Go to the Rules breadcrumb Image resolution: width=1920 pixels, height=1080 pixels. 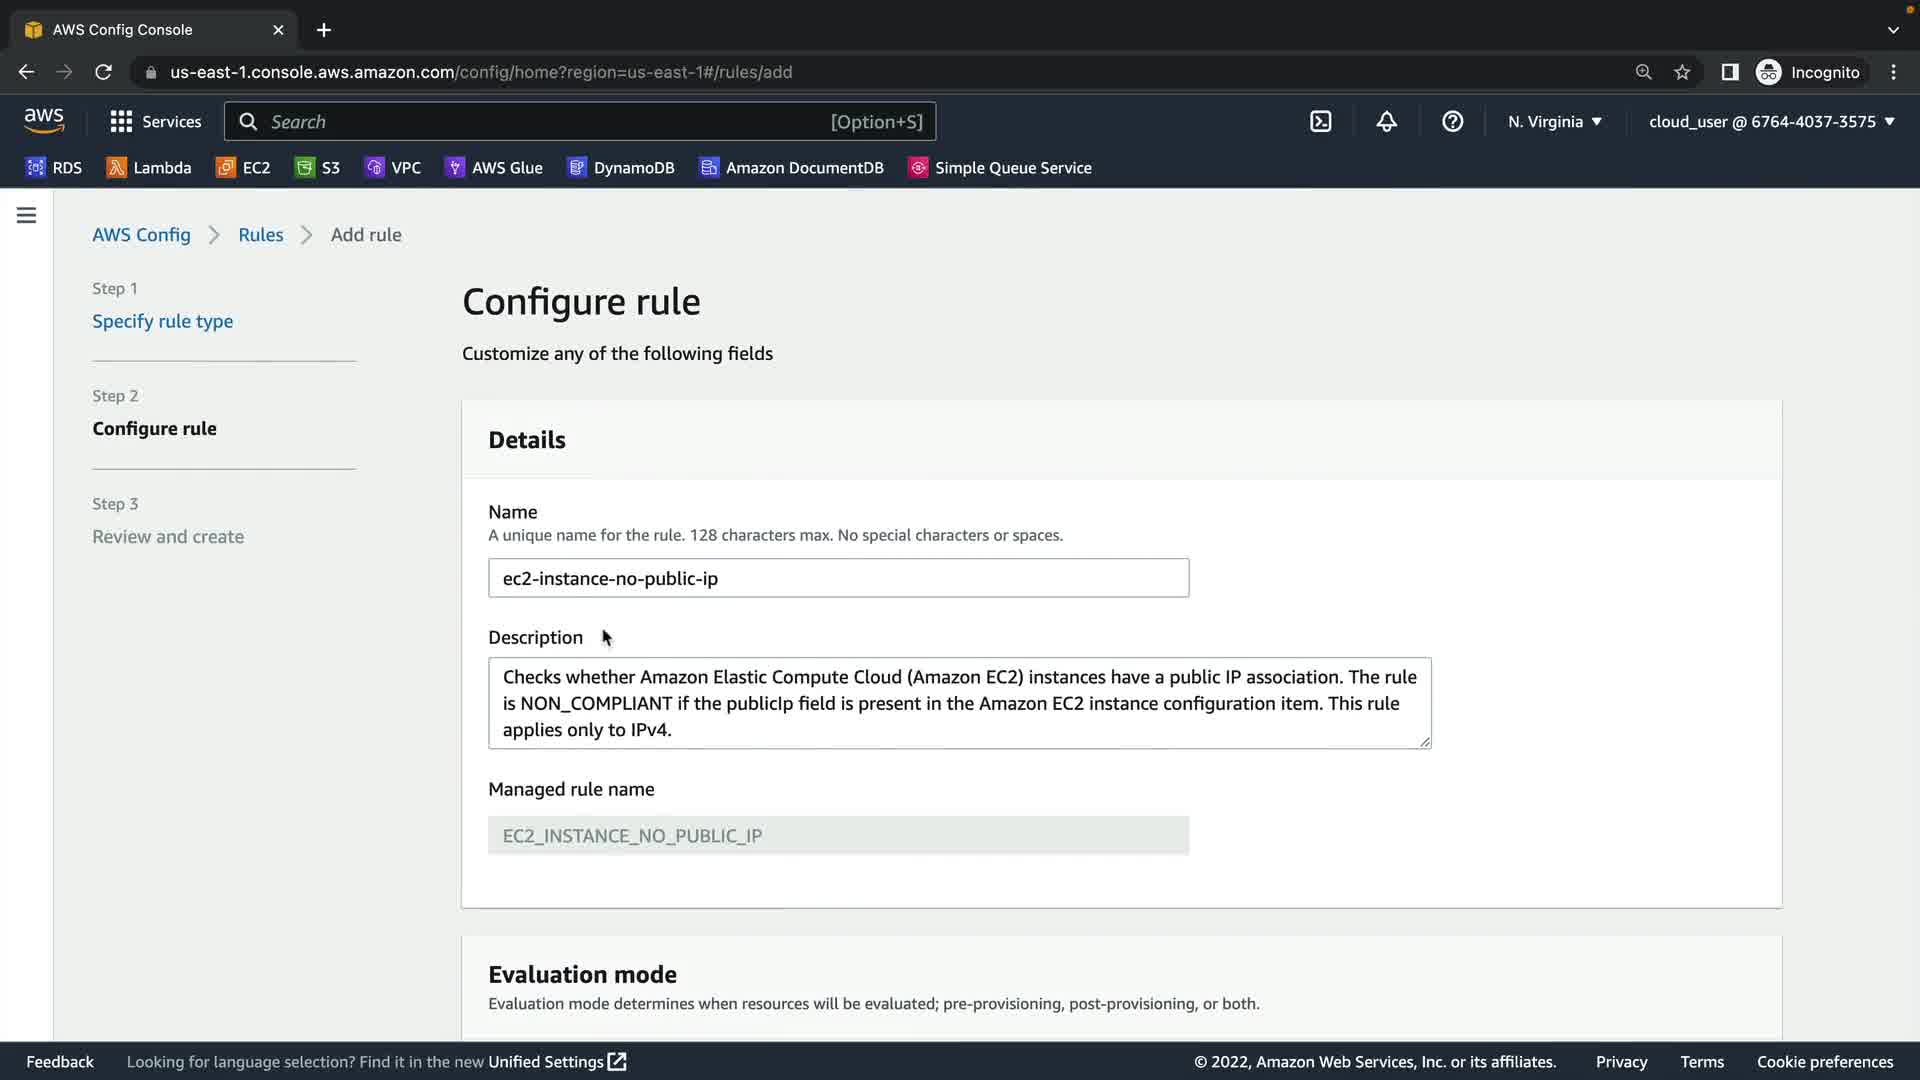pos(260,235)
